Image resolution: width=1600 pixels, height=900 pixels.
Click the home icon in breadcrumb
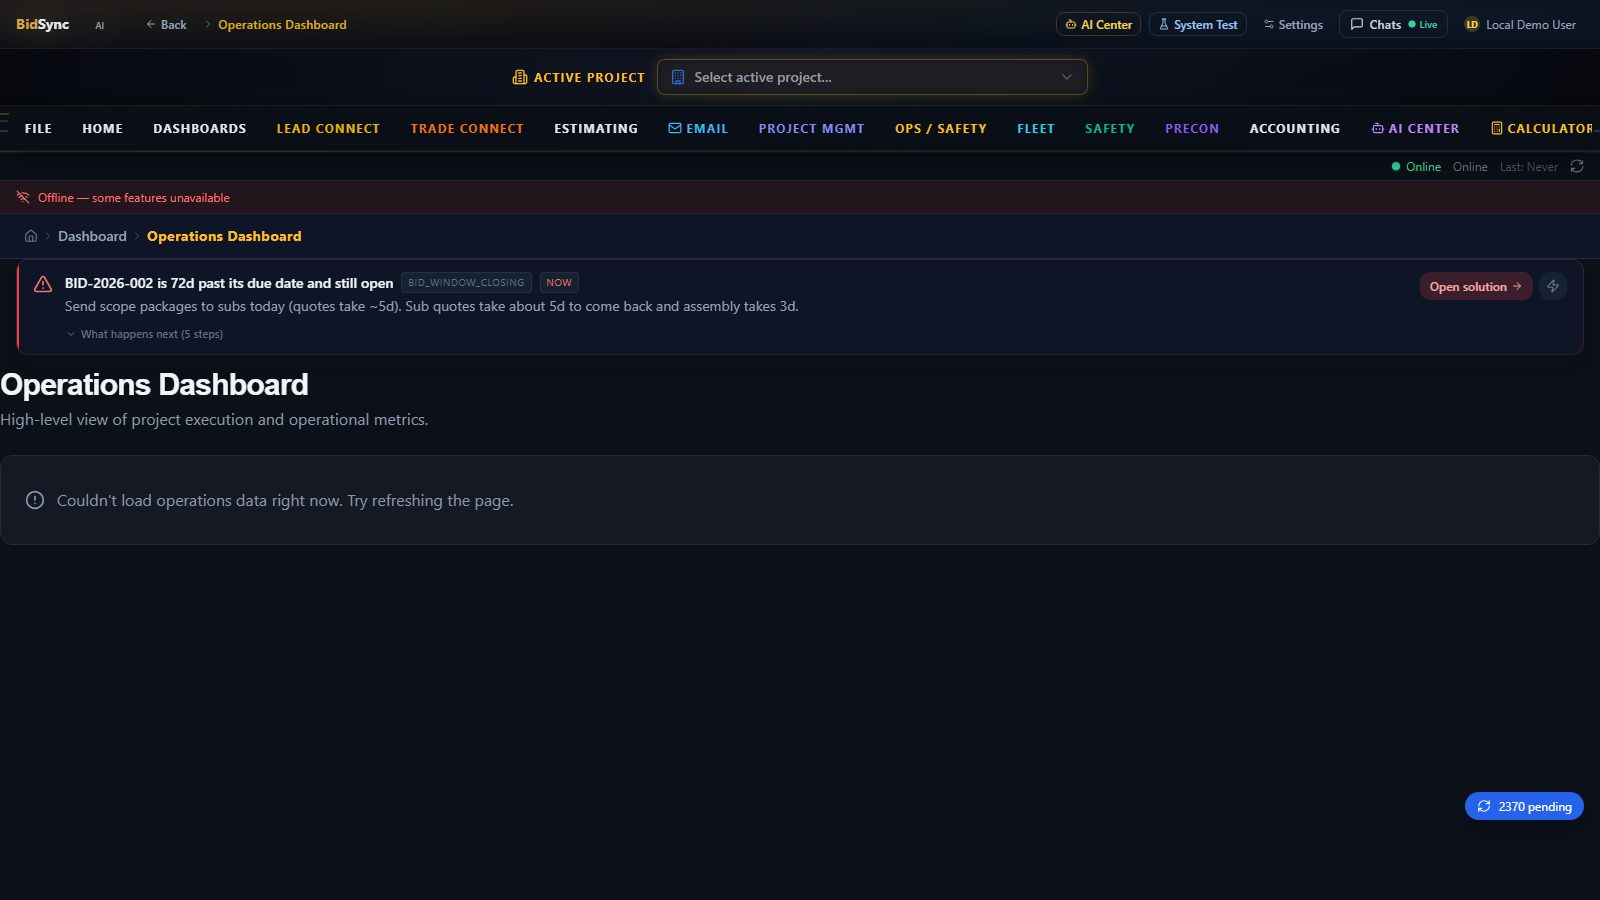(x=31, y=236)
